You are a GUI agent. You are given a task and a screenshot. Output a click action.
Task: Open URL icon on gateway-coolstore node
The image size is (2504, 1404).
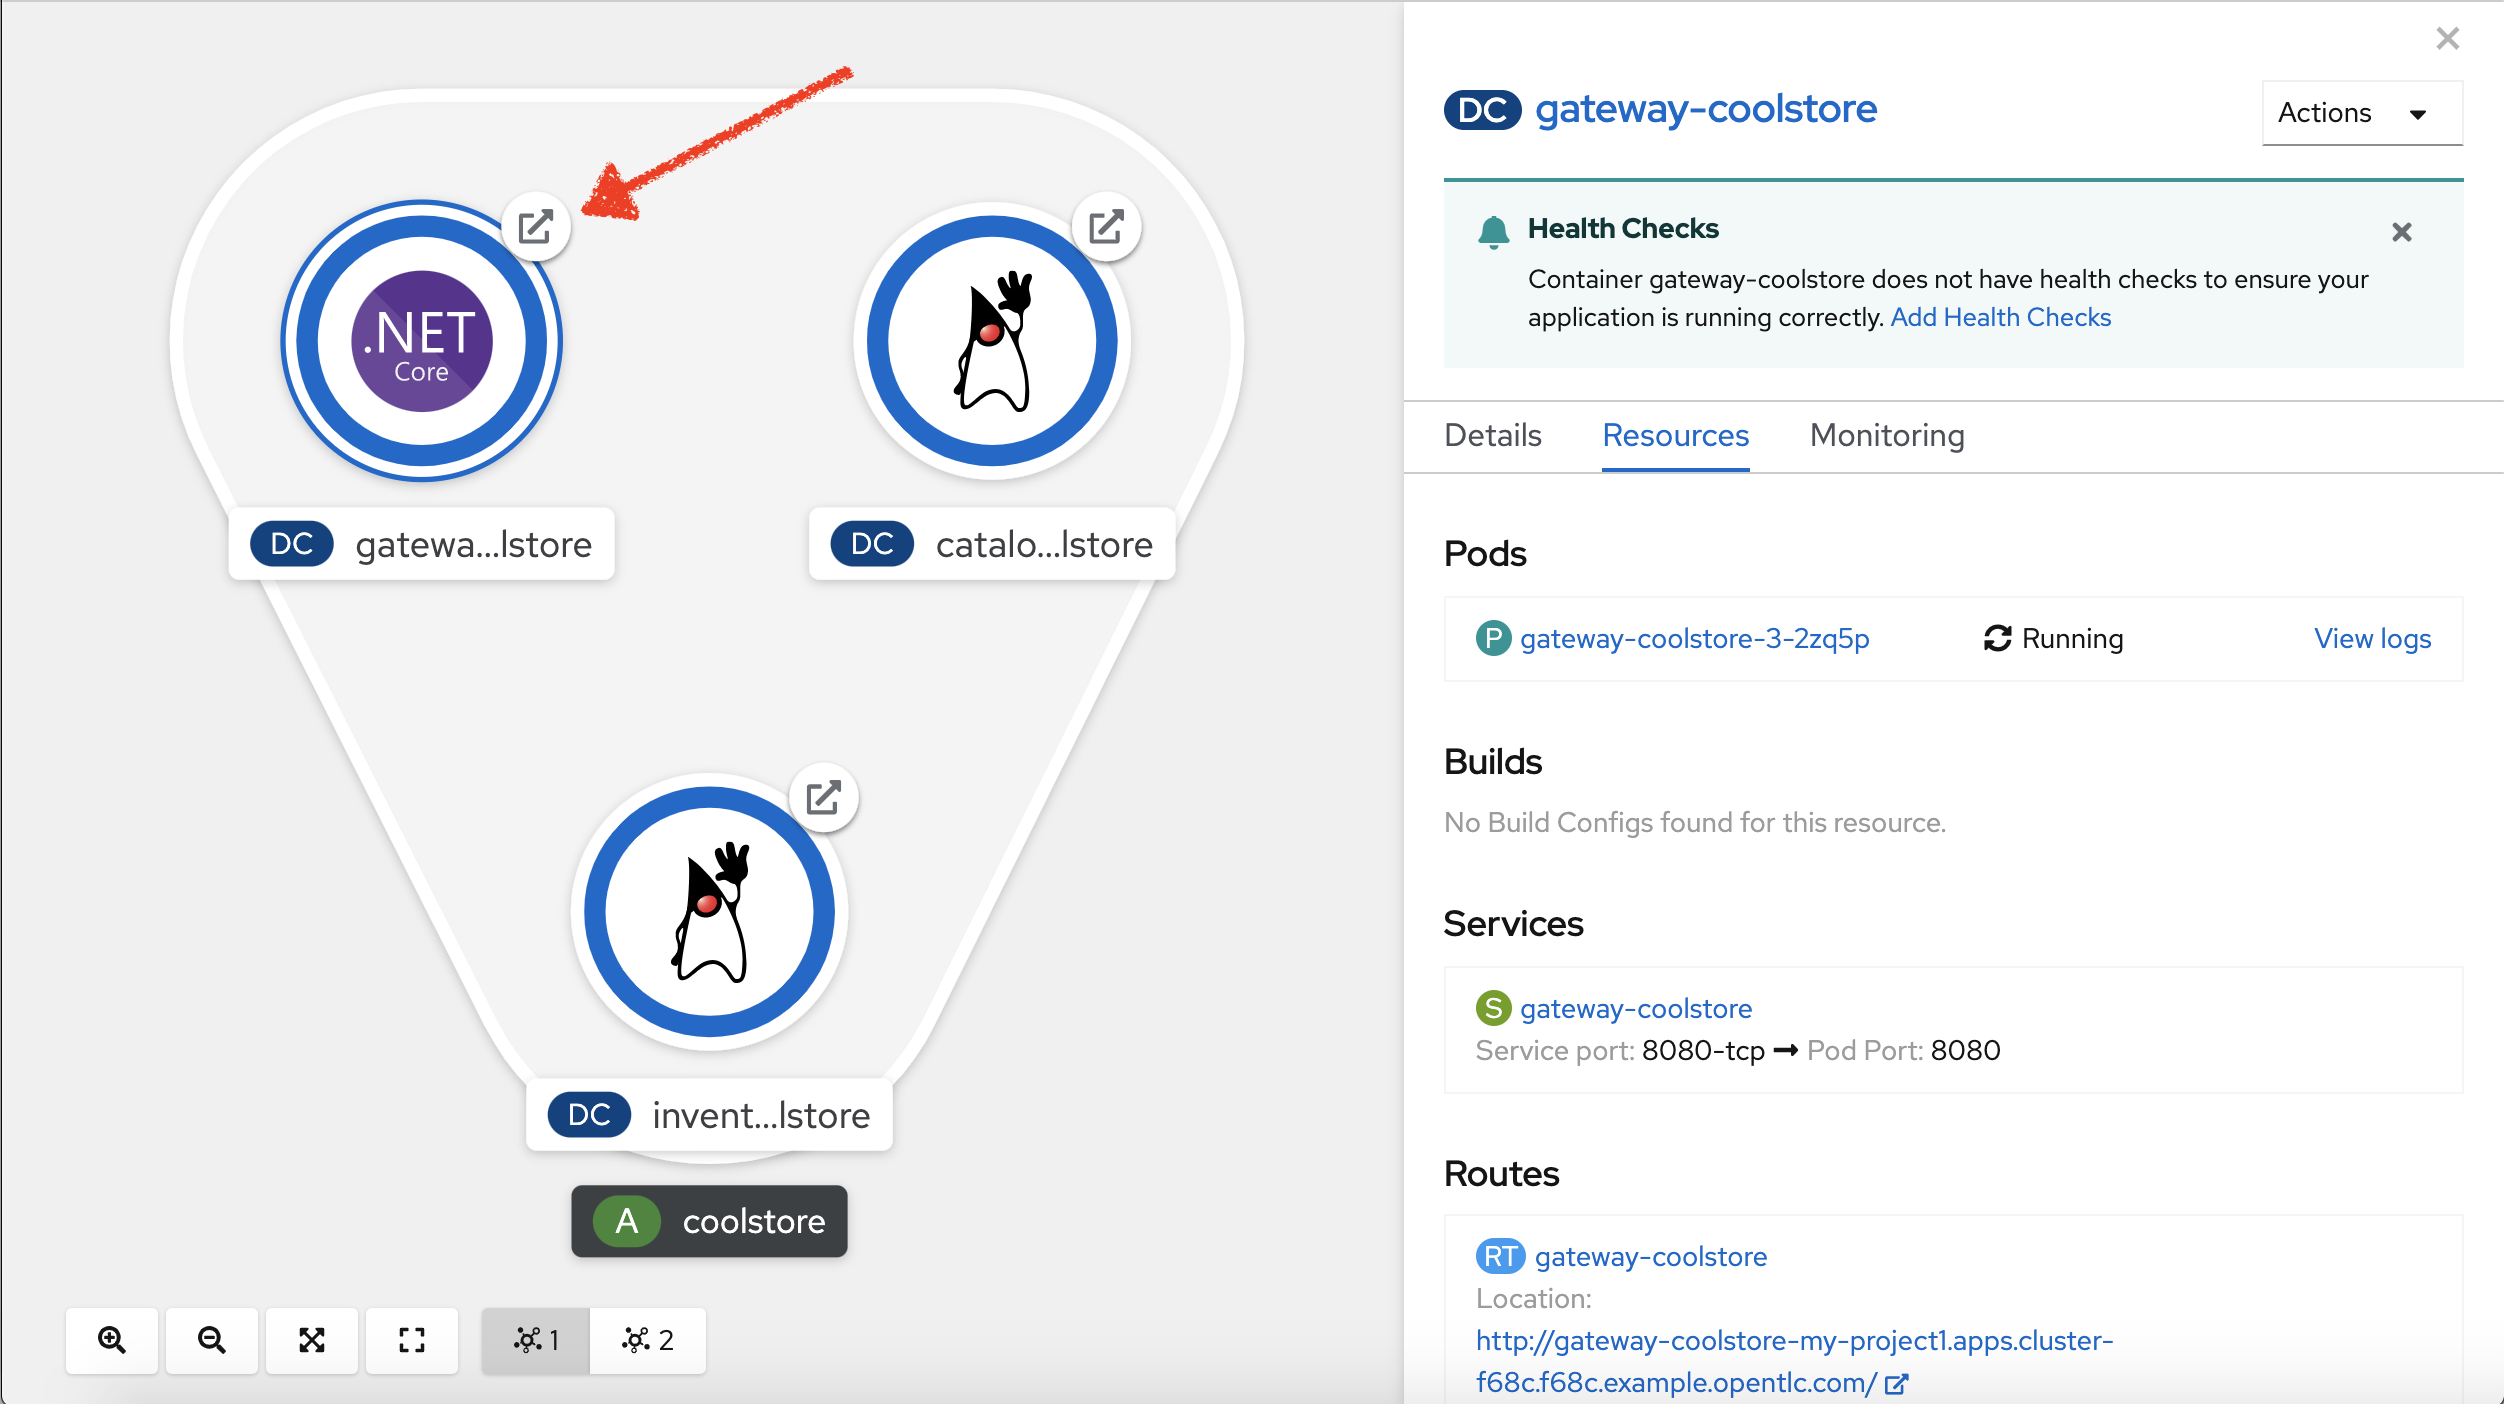pos(536,227)
